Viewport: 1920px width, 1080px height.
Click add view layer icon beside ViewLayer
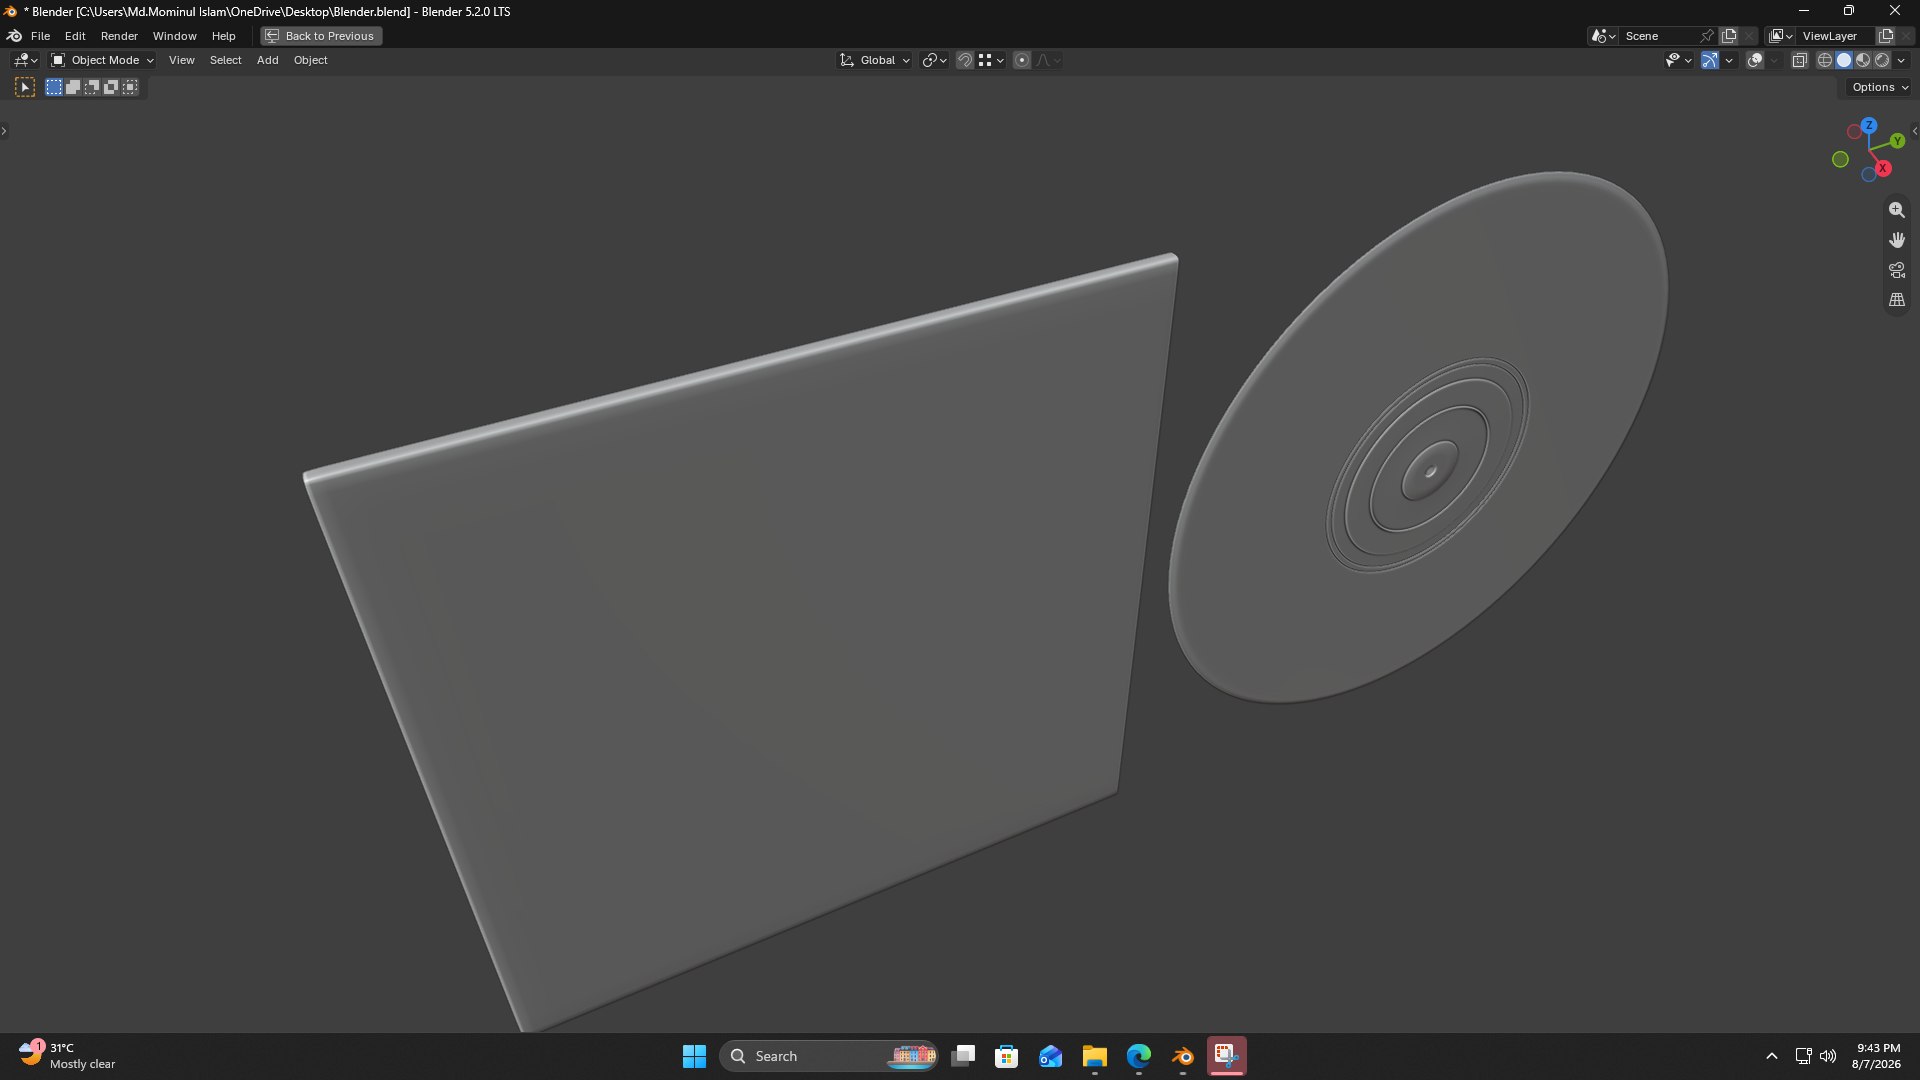1886,36
